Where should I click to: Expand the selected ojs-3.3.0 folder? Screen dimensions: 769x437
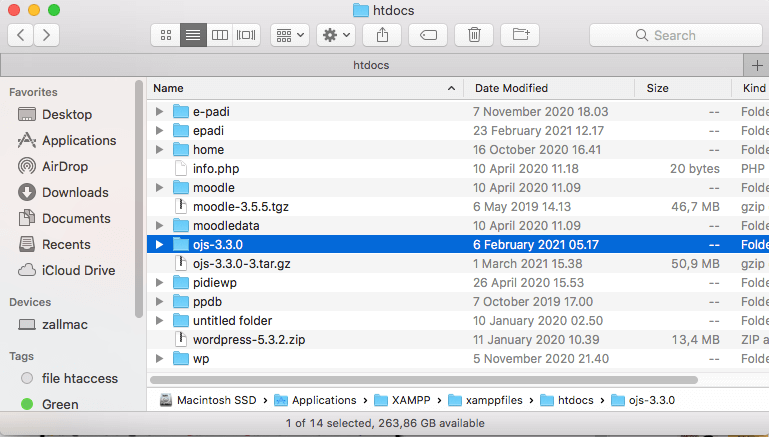tap(159, 244)
